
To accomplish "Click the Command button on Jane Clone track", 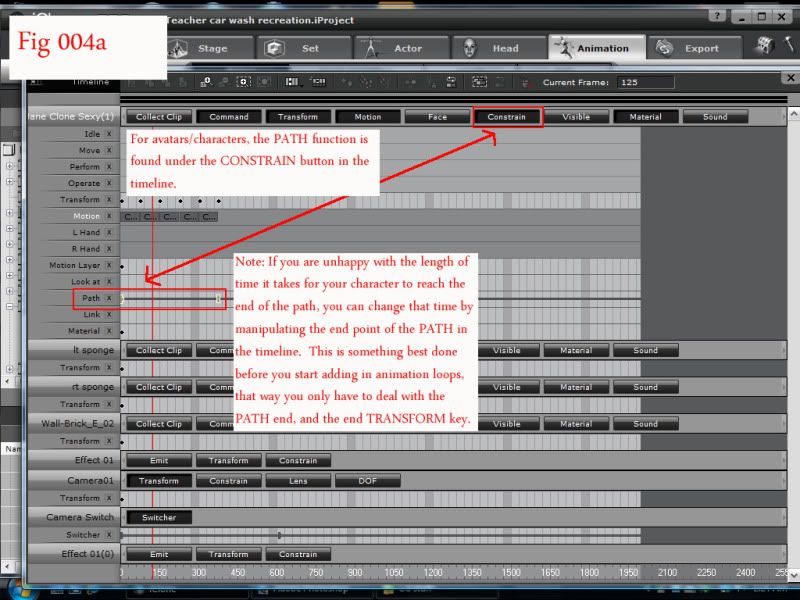I will (x=229, y=117).
